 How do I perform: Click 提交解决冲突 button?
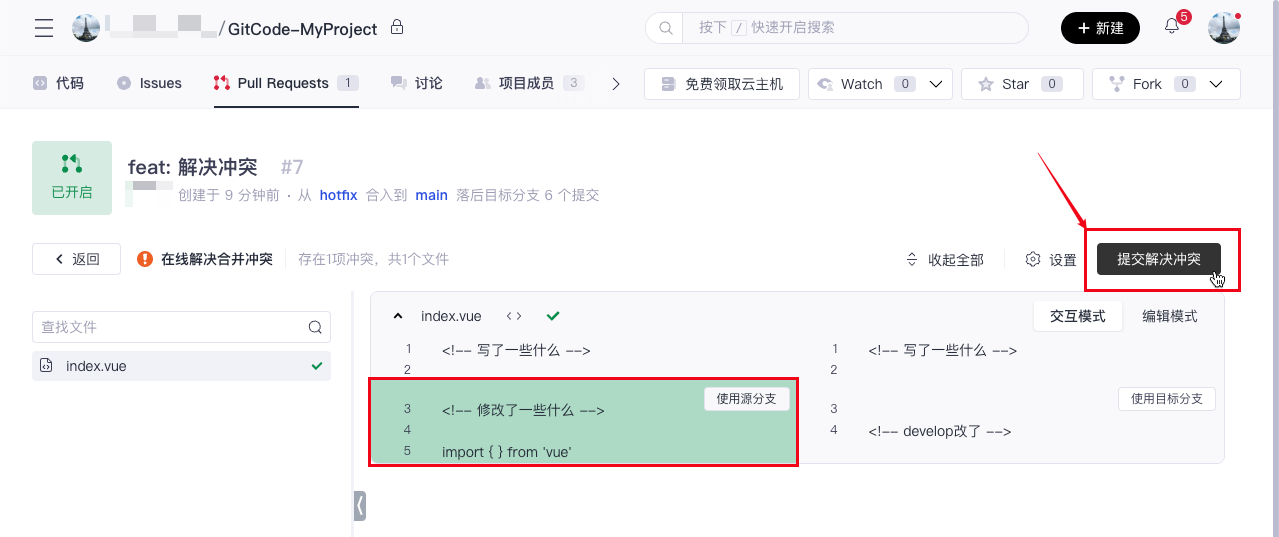point(1158,259)
